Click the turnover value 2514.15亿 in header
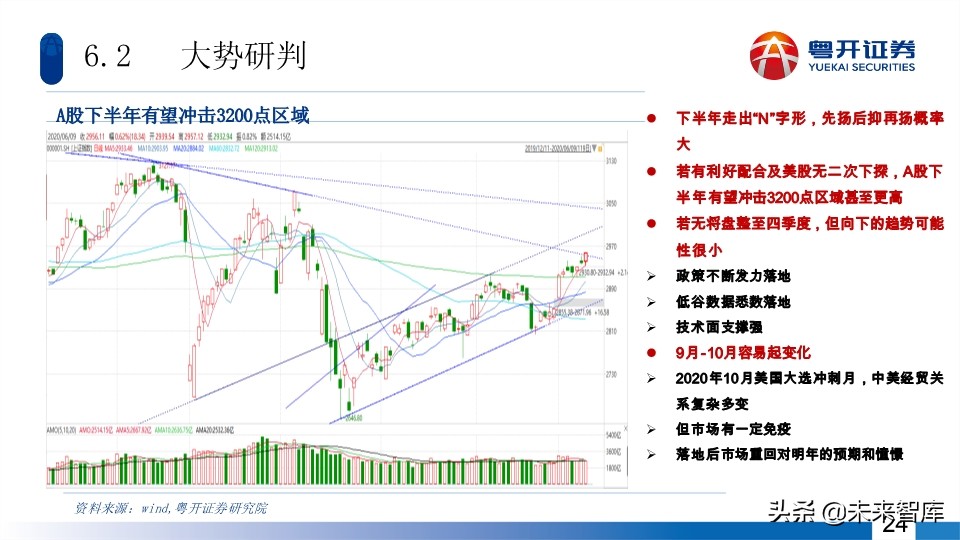 [278, 137]
